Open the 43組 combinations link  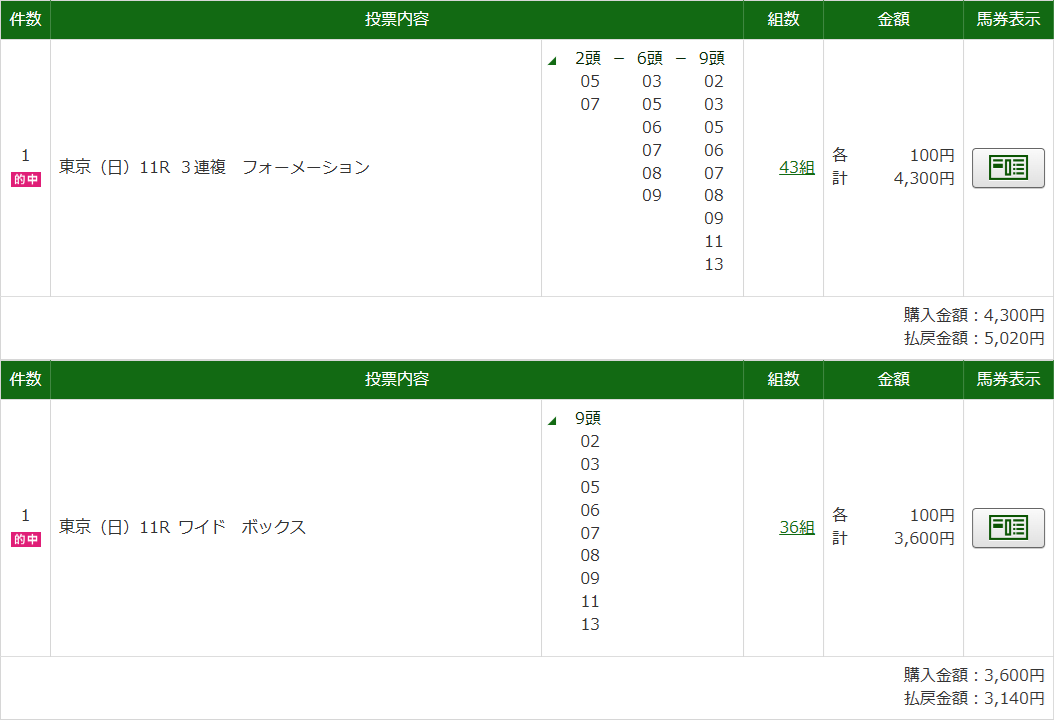point(796,167)
